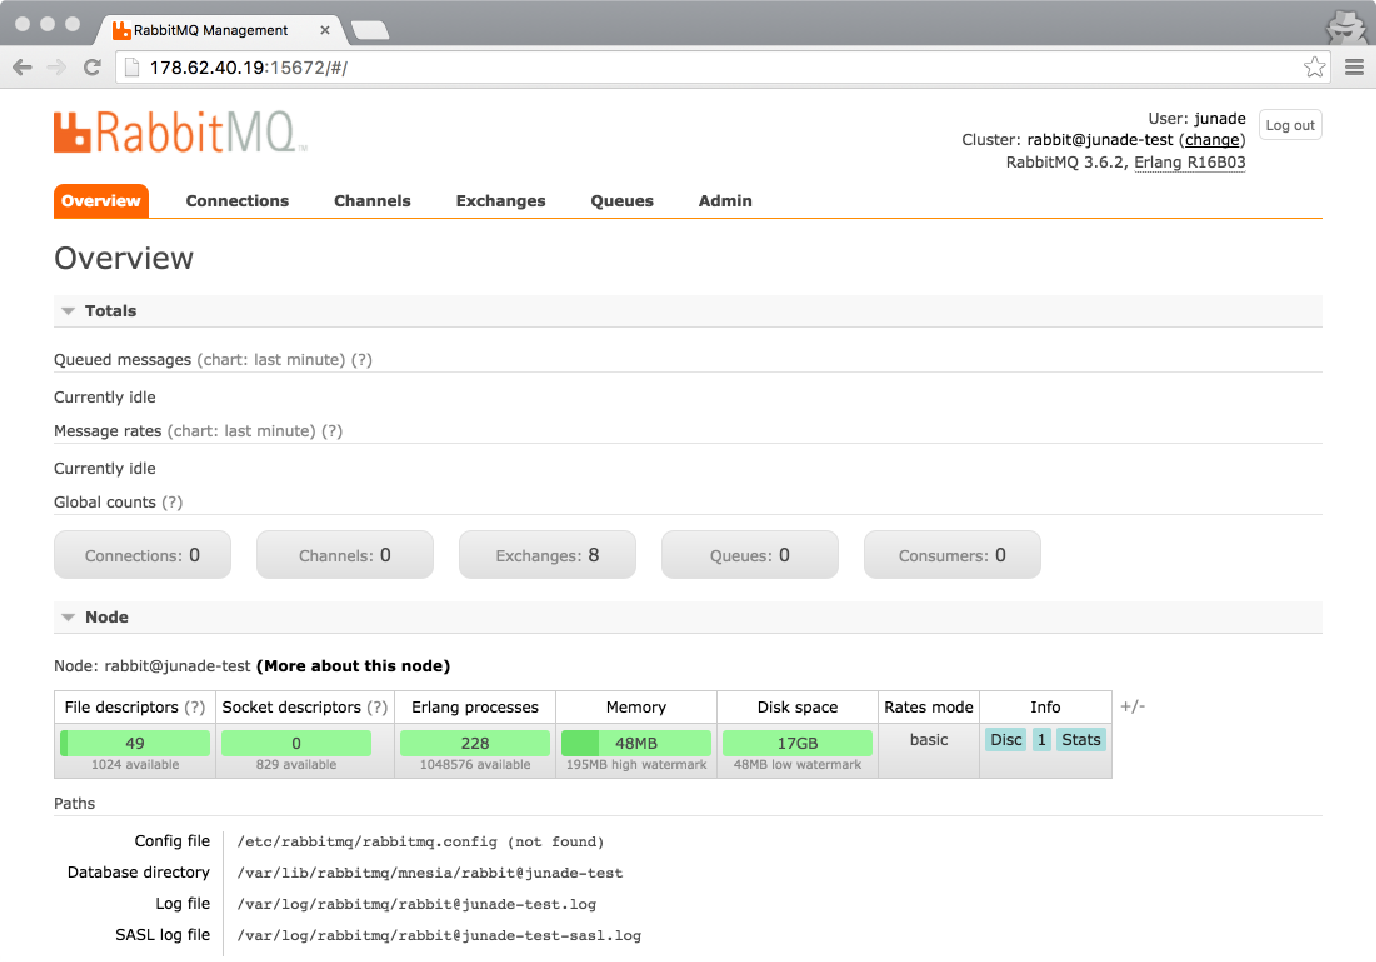Click the File descriptors 49 usage bar

pos(135,743)
